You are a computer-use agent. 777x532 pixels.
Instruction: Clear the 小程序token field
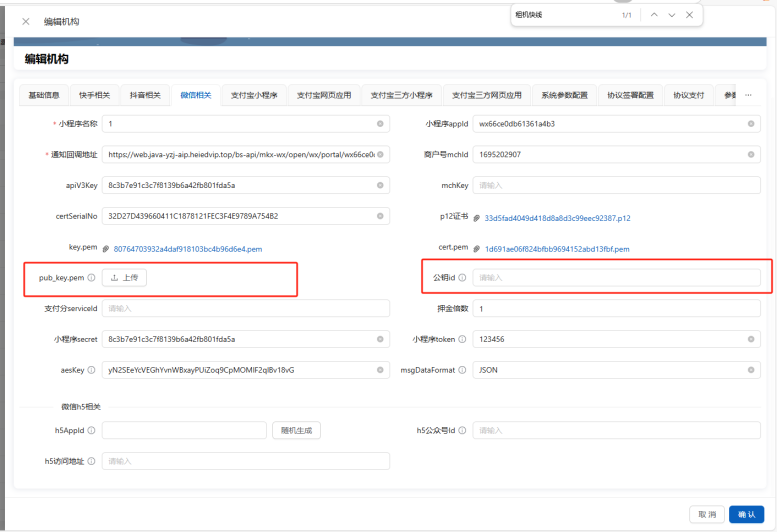[x=751, y=339]
